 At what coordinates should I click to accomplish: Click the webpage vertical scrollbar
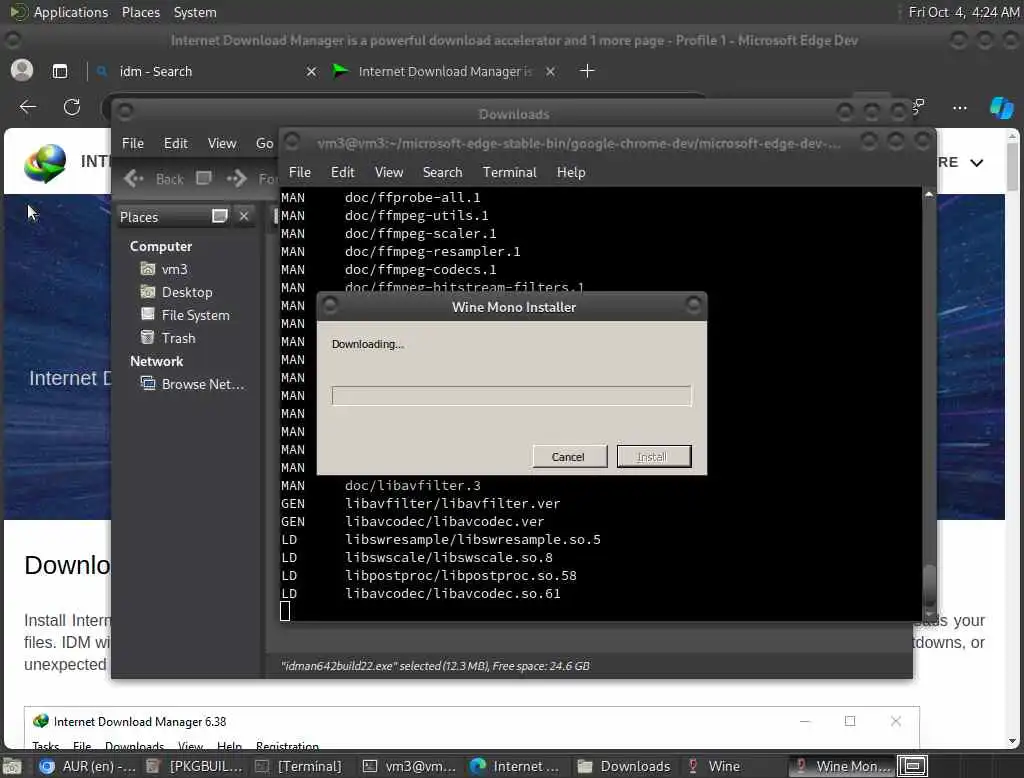(1012, 166)
